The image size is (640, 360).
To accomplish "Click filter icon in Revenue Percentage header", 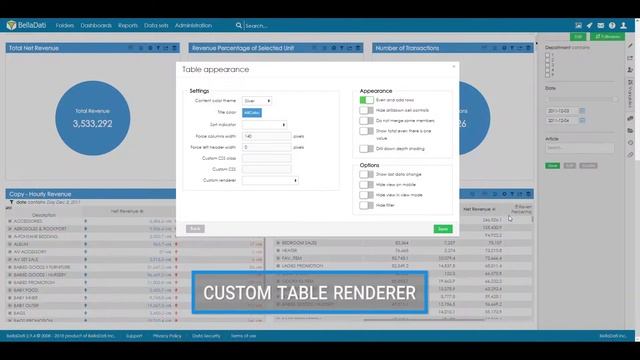I will (342, 48).
